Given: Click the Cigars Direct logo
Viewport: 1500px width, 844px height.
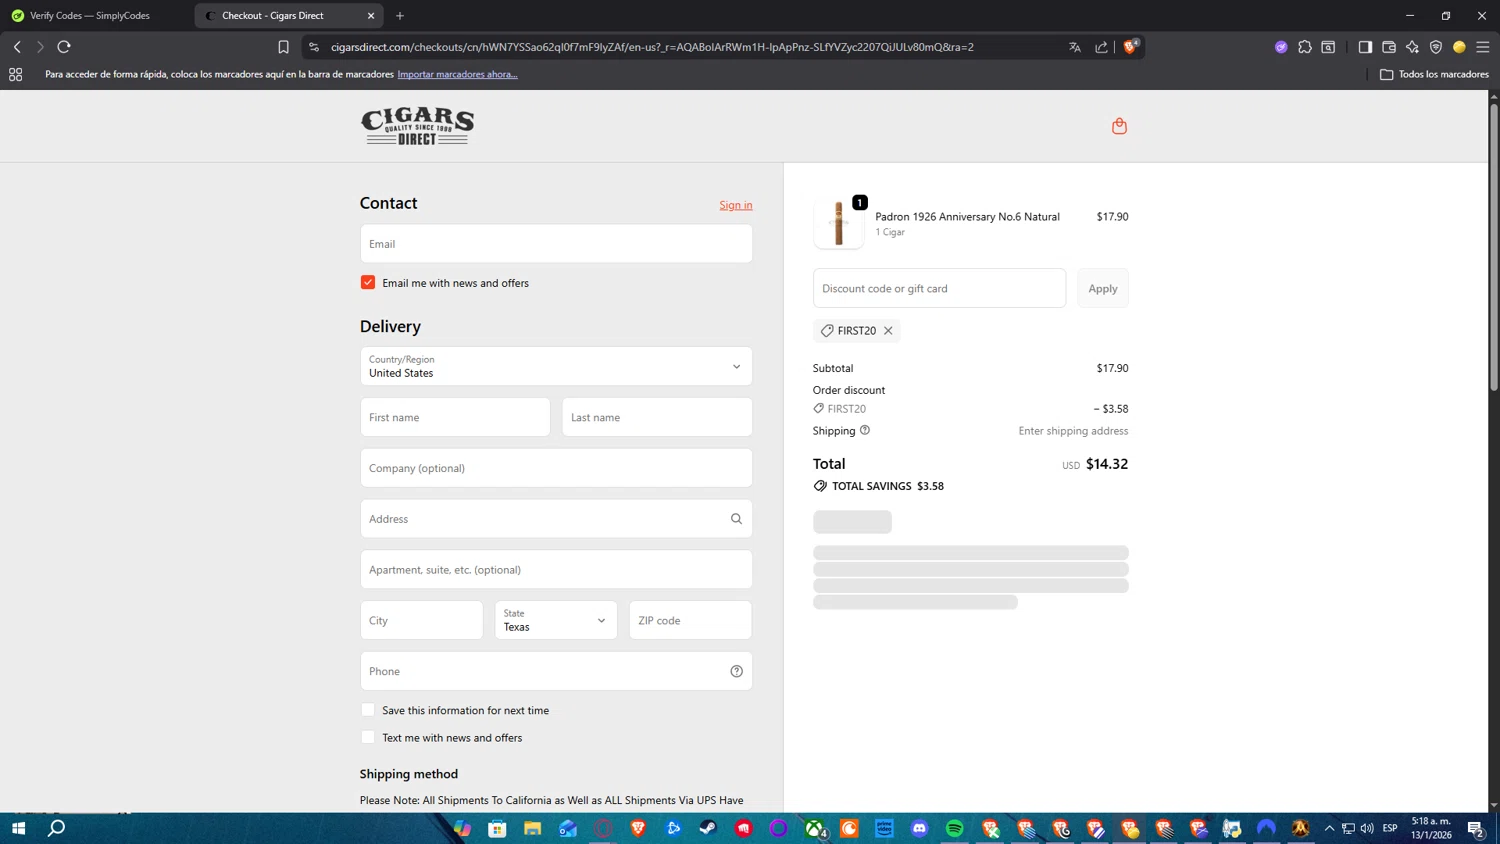Looking at the screenshot, I should 417,126.
